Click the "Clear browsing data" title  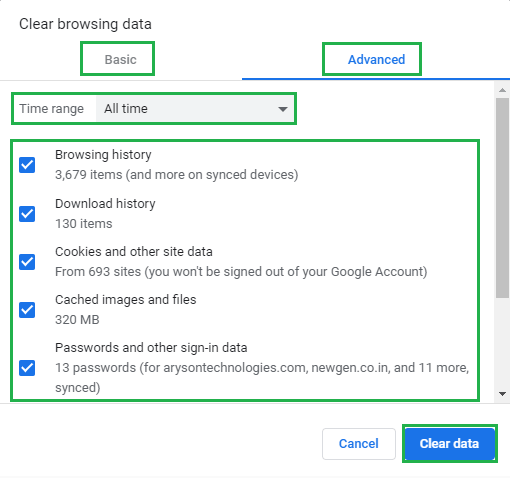(x=85, y=24)
